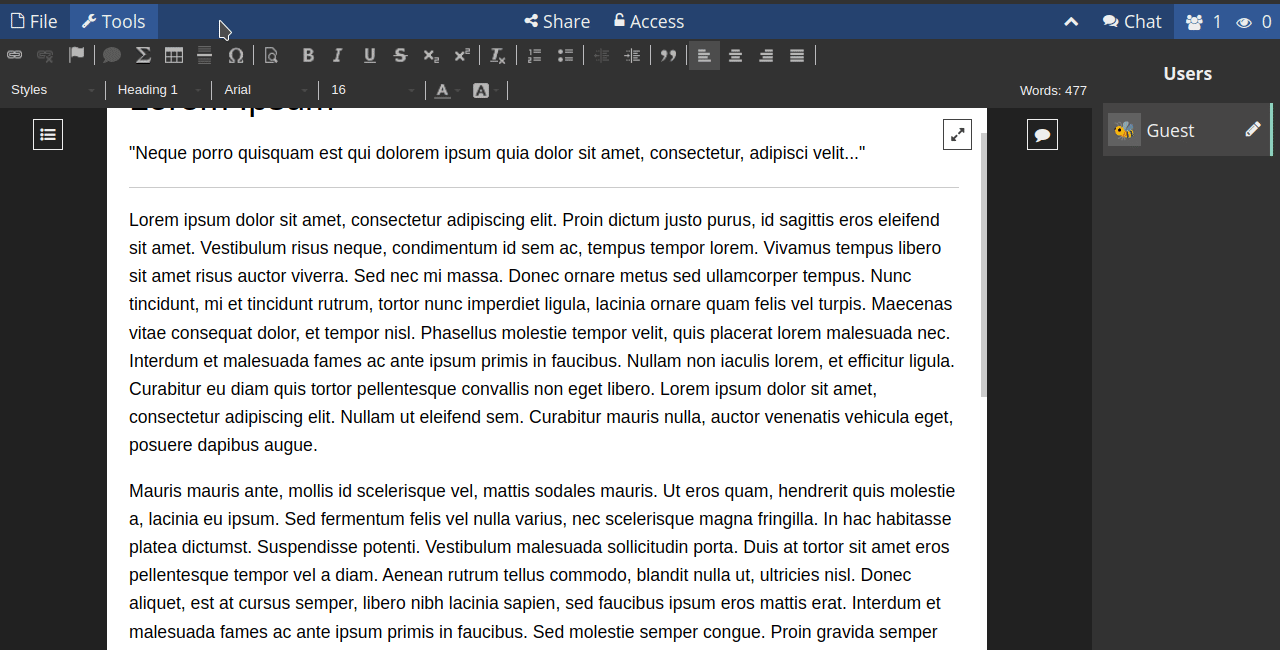Expand the Heading 1 paragraph format dropdown

(x=159, y=90)
